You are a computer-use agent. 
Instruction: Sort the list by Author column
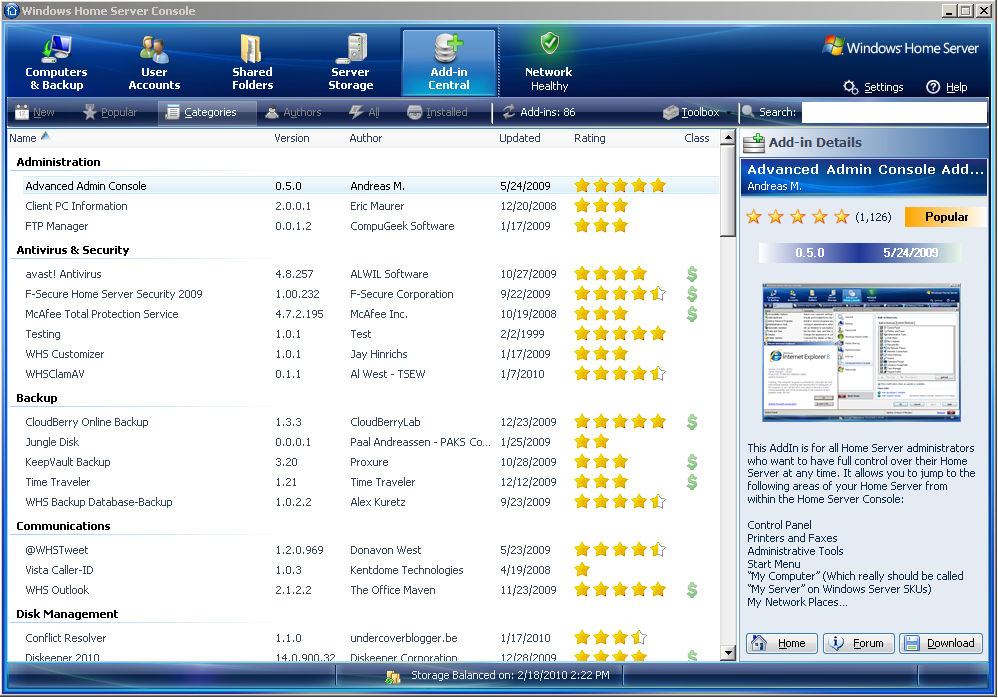point(365,138)
